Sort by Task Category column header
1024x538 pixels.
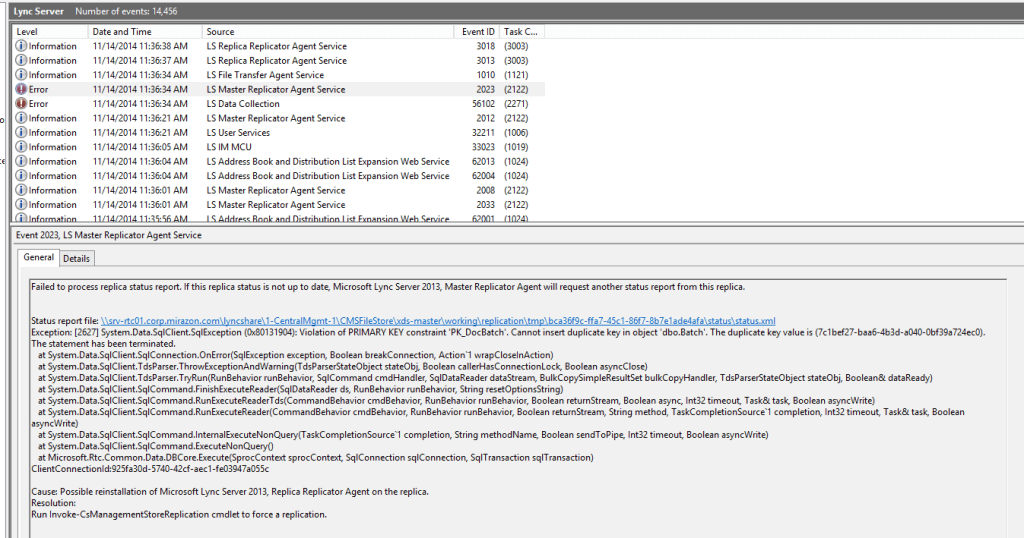click(x=522, y=31)
